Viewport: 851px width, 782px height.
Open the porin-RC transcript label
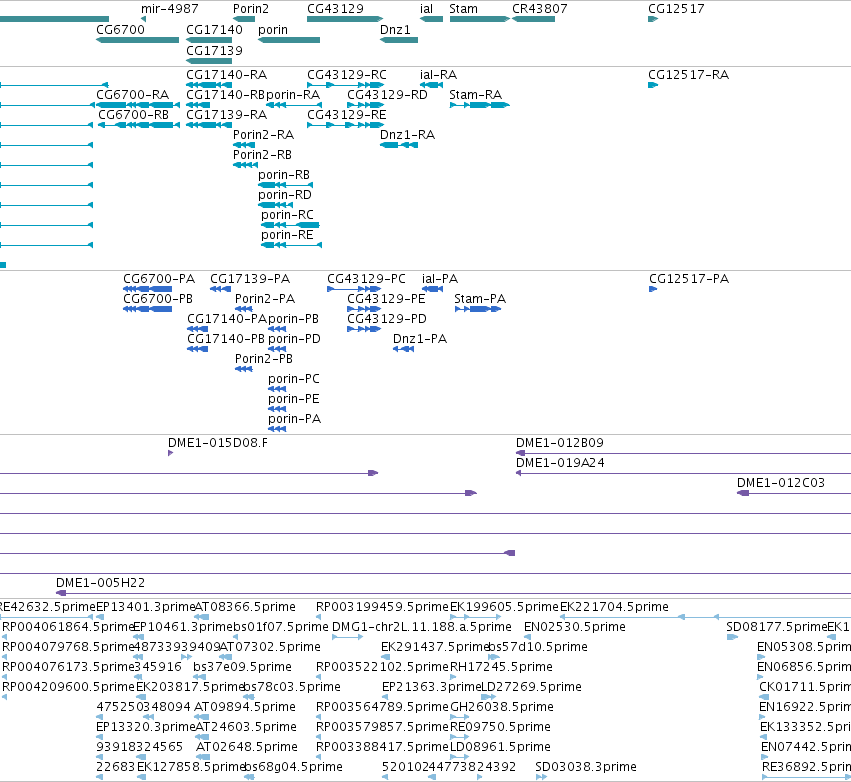pos(287,215)
